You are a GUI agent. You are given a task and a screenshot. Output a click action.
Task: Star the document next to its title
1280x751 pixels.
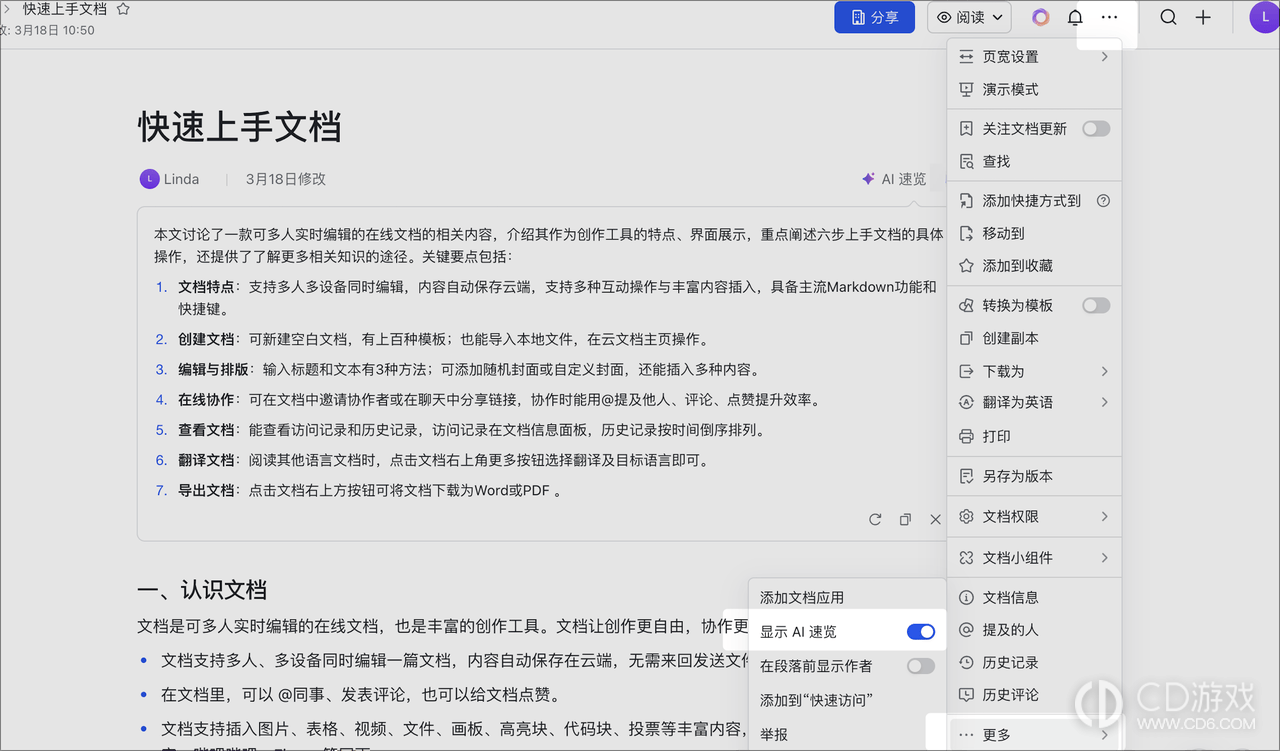123,9
